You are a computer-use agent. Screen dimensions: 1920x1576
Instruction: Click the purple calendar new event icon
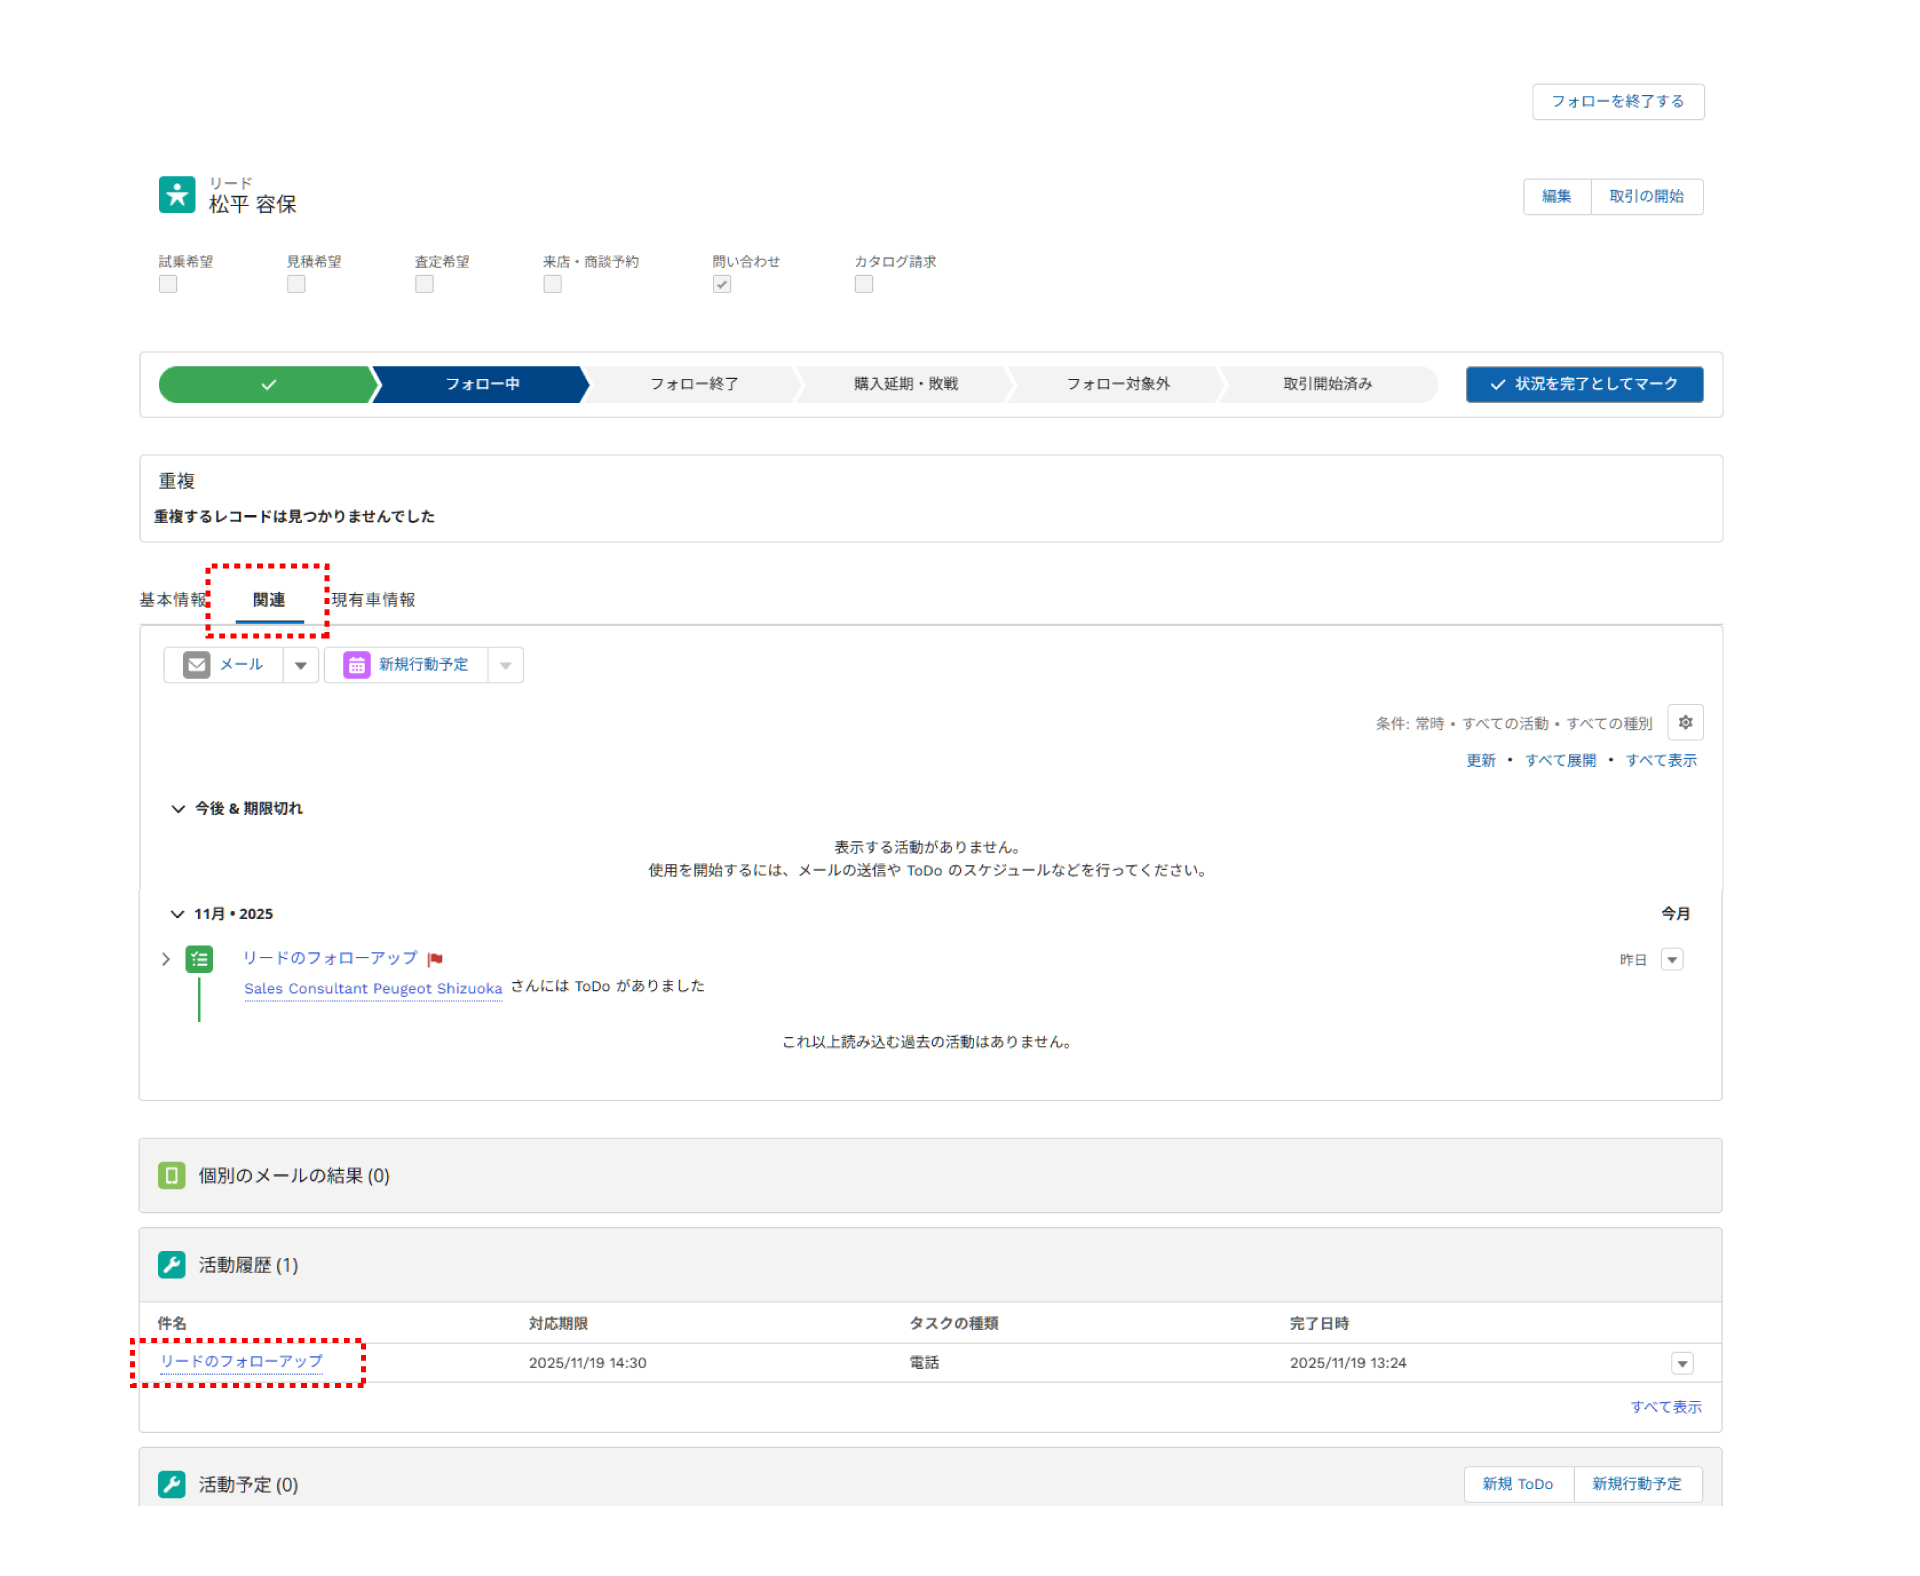(x=356, y=665)
